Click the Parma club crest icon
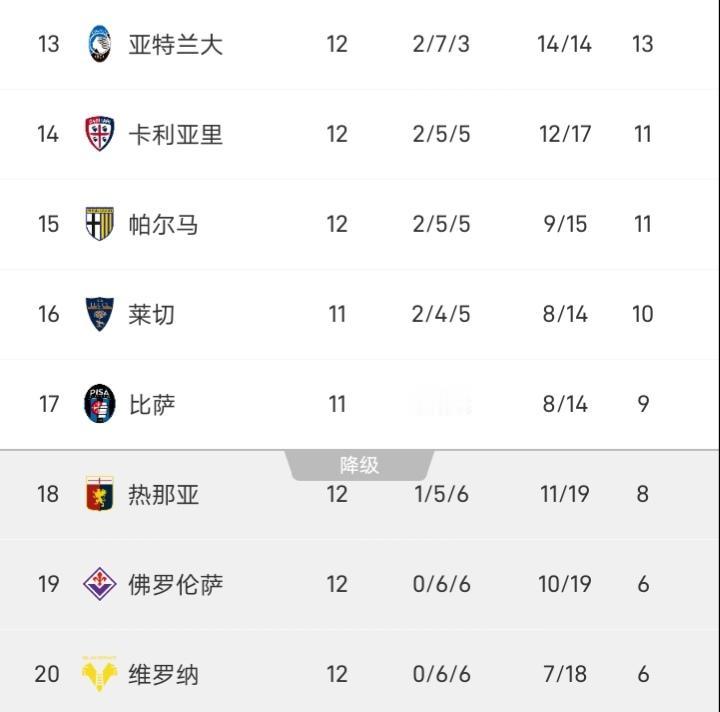Screen dimensions: 720x712 (x=99, y=224)
